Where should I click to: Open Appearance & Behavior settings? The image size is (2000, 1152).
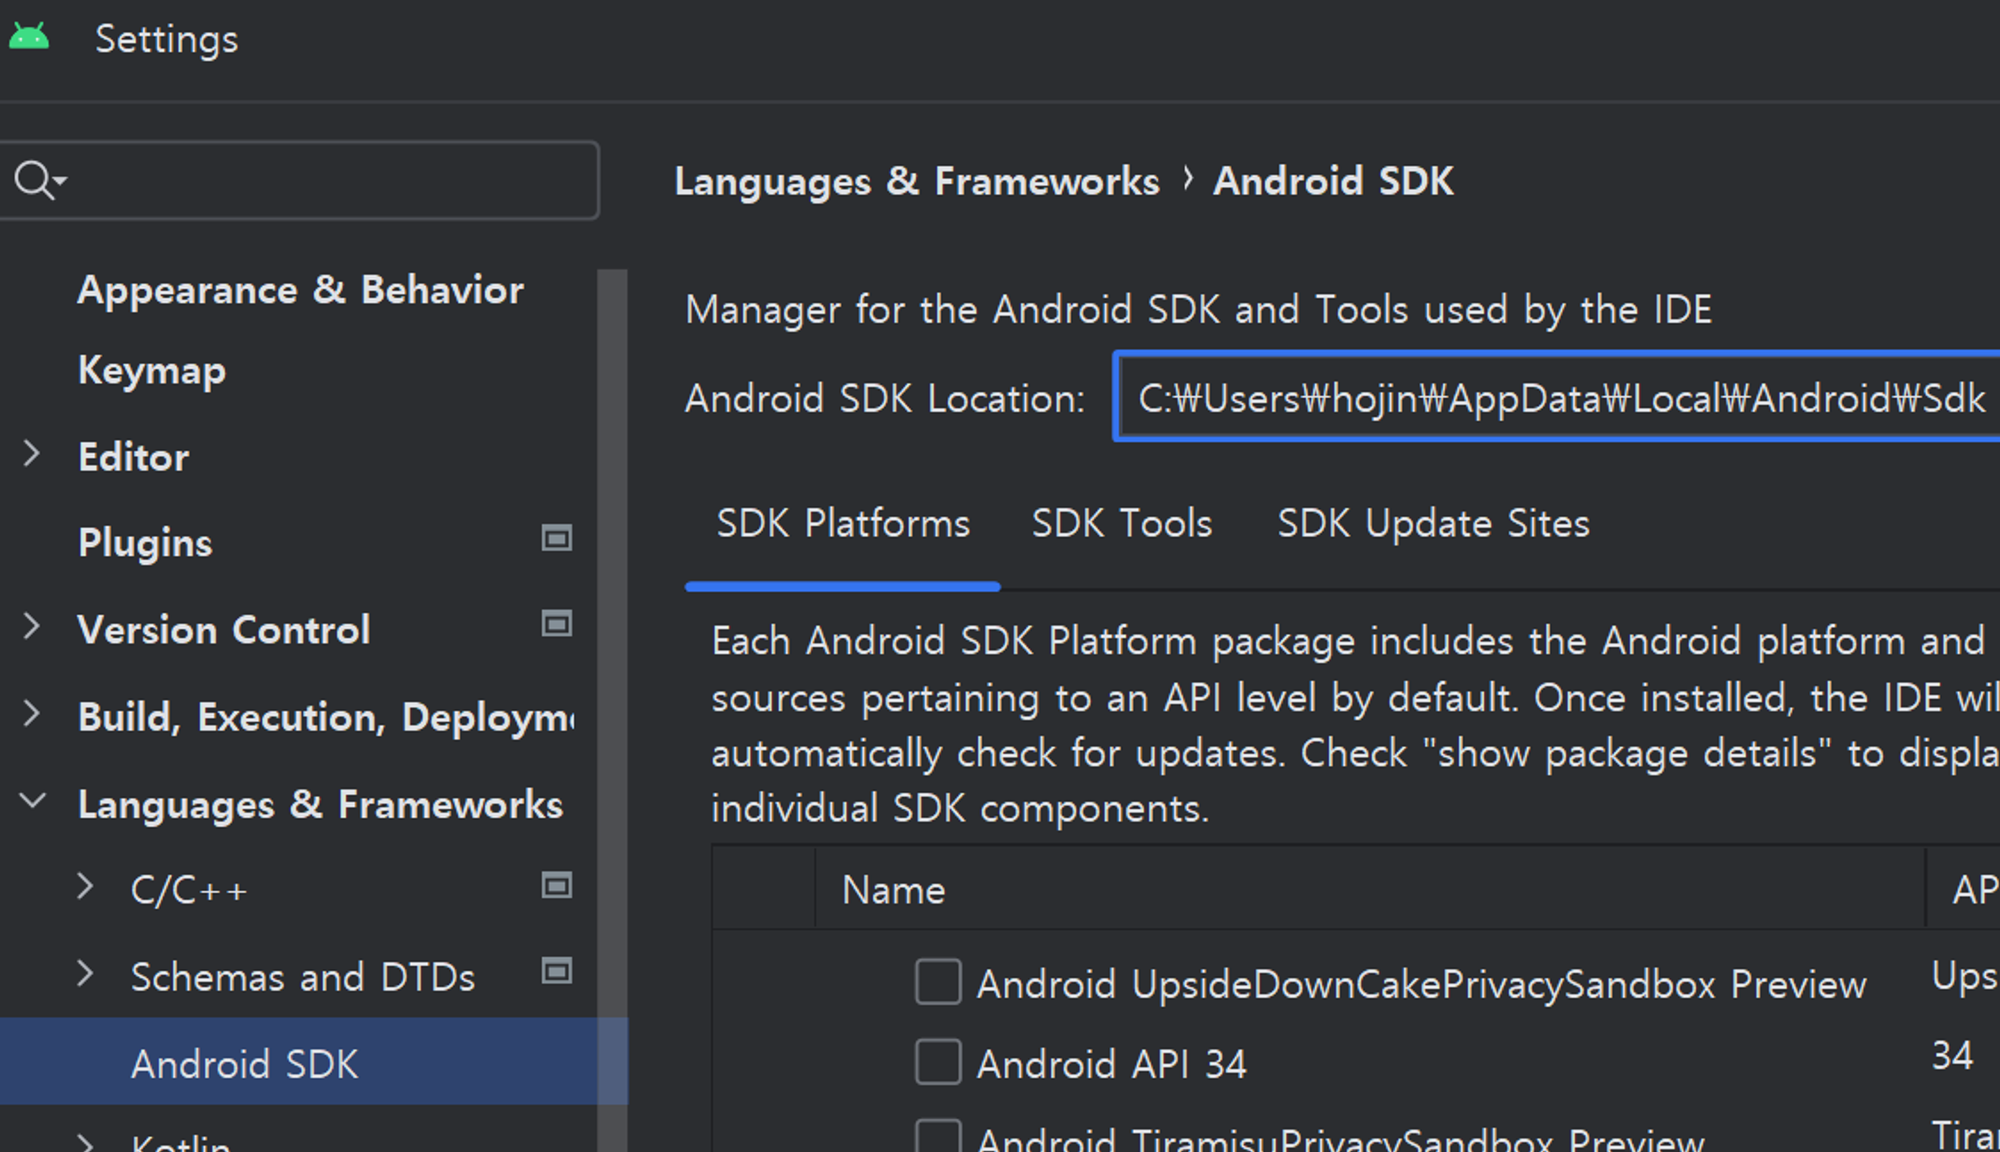click(300, 290)
